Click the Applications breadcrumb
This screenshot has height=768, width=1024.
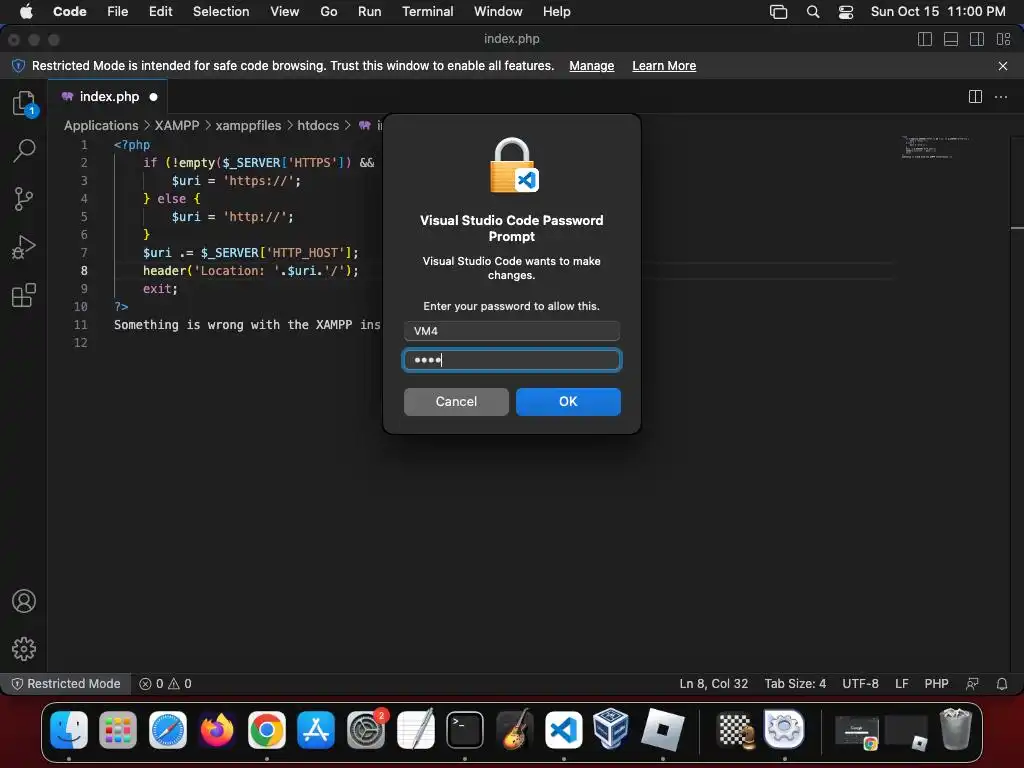(x=101, y=125)
